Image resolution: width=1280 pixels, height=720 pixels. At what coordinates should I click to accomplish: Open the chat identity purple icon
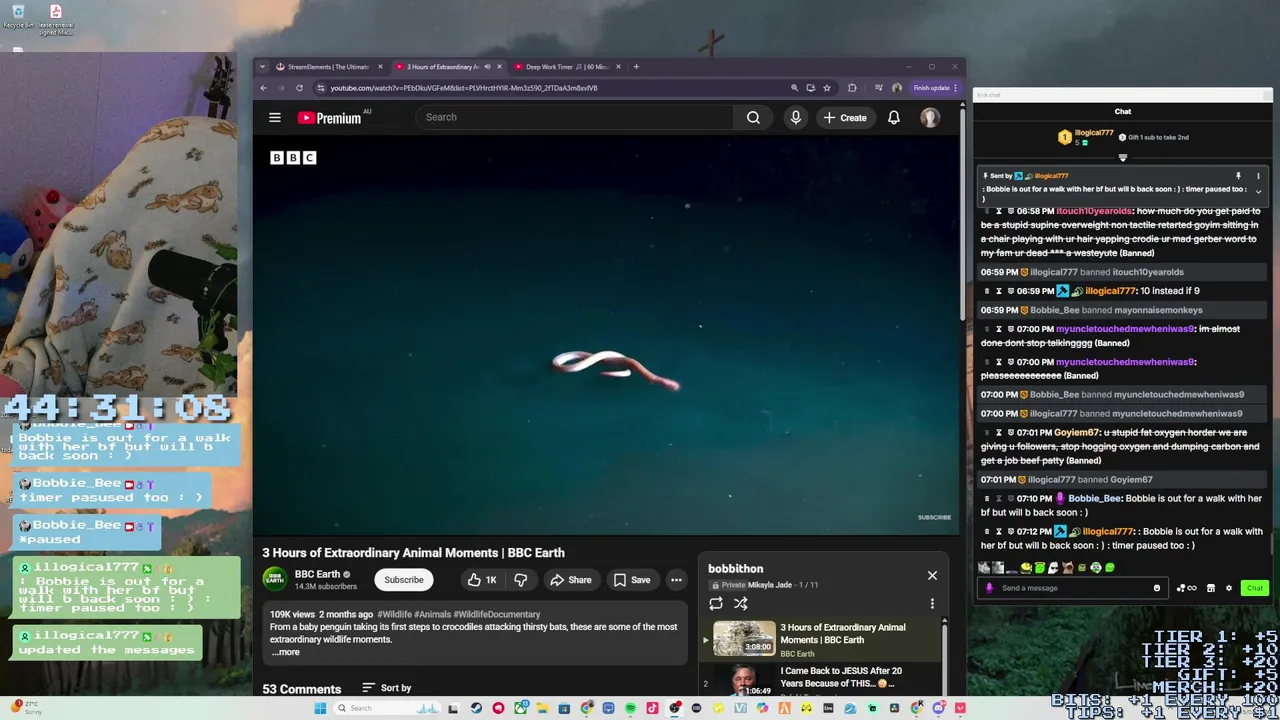click(x=990, y=588)
